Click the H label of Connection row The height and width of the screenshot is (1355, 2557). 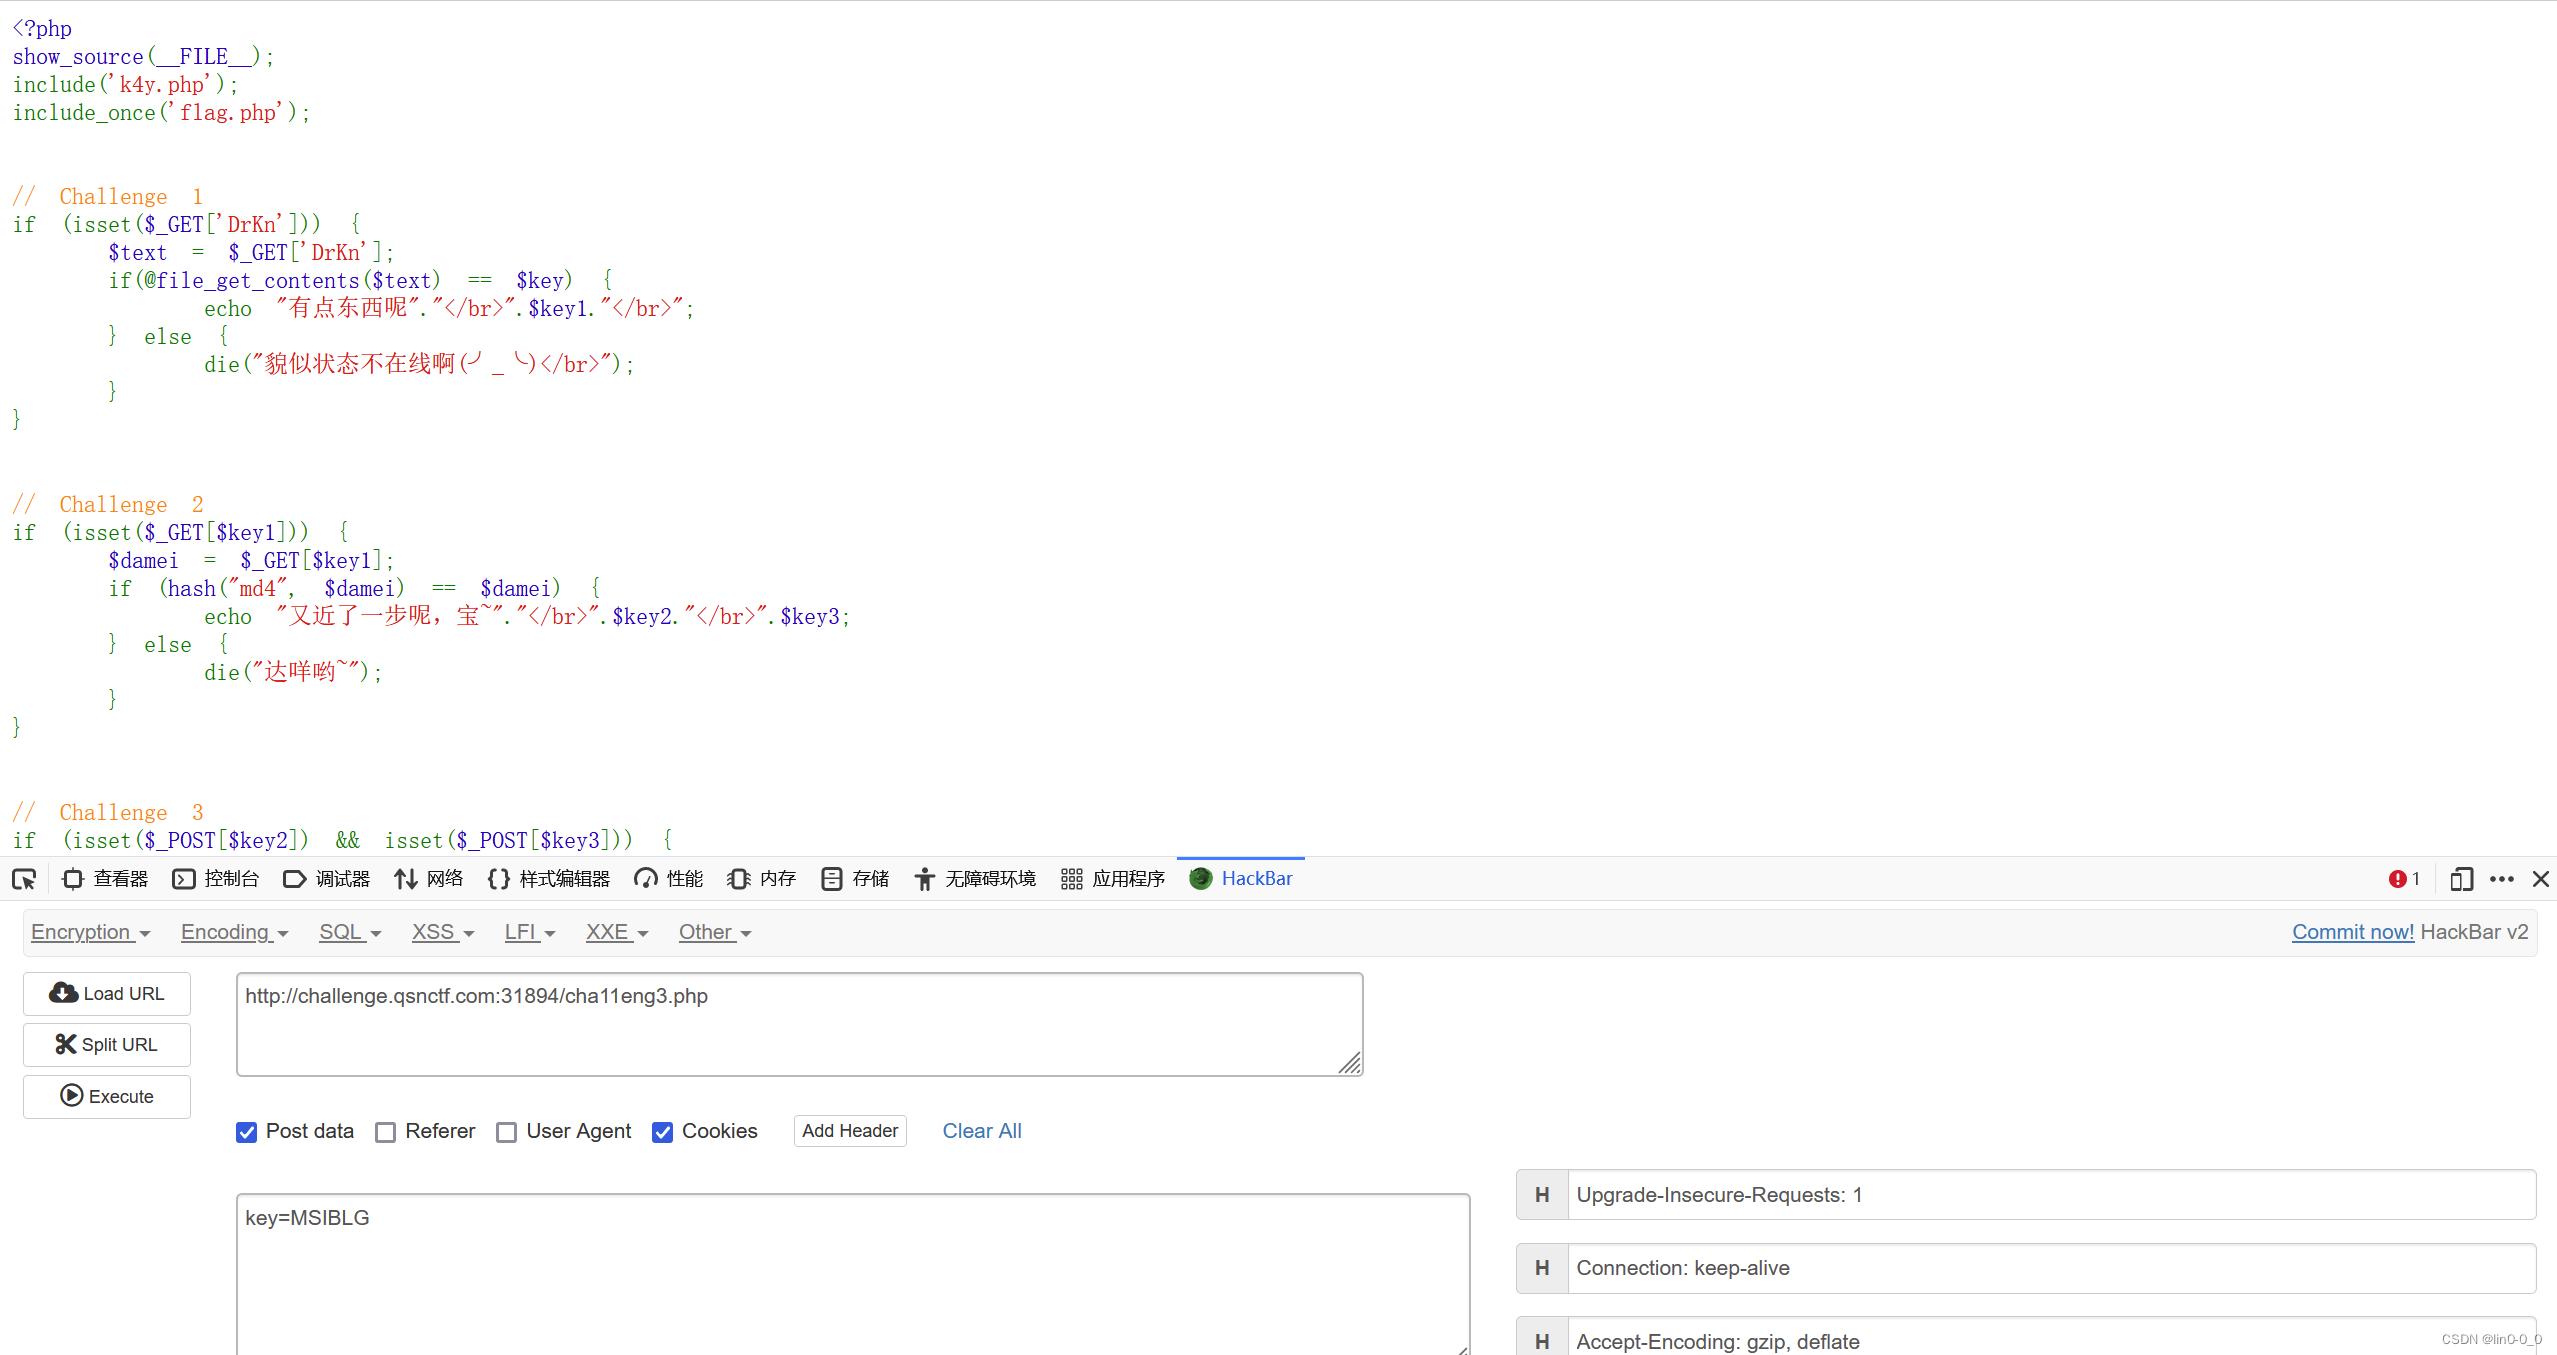1542,1268
